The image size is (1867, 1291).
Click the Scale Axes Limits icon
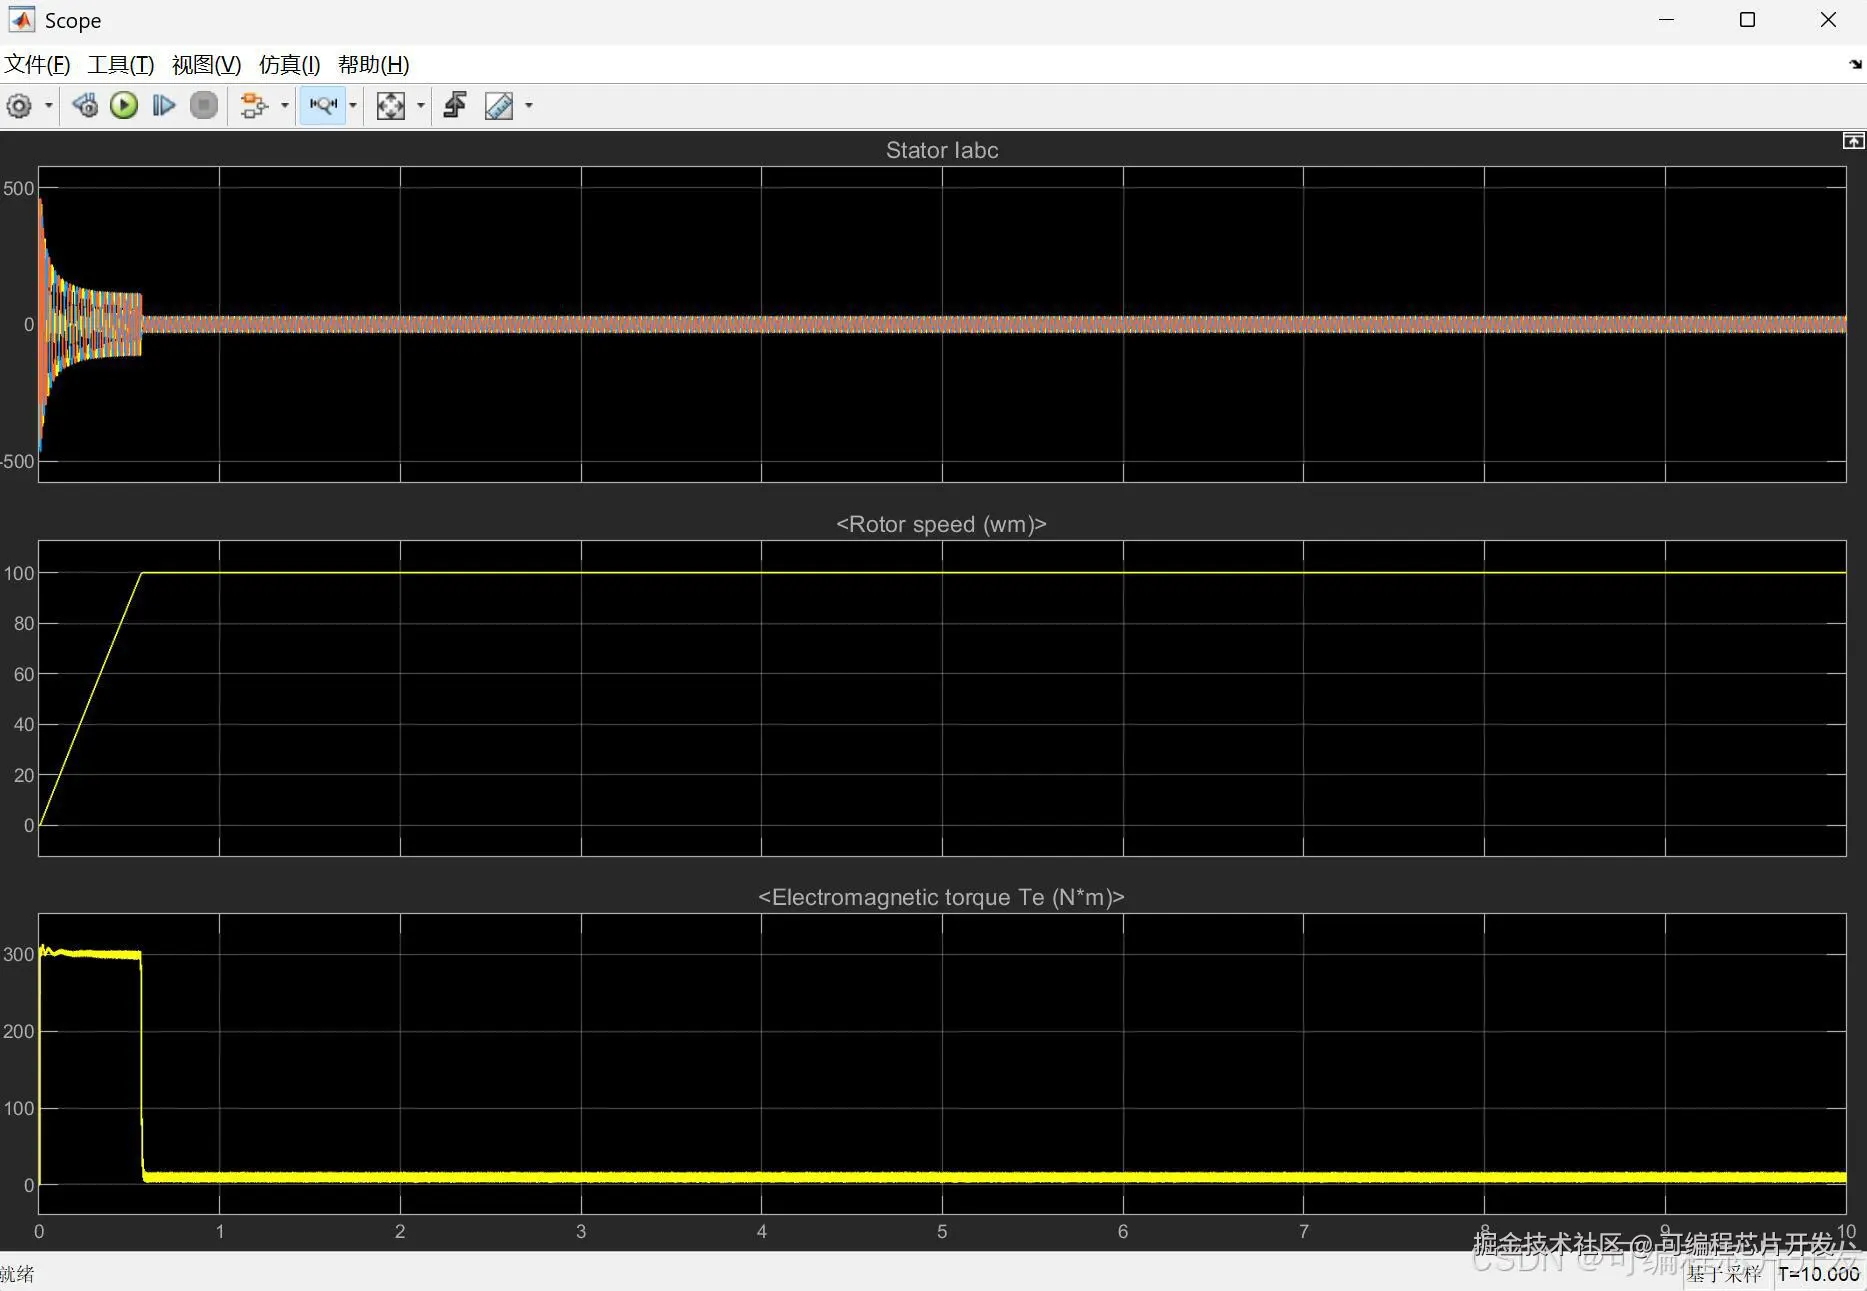point(390,105)
